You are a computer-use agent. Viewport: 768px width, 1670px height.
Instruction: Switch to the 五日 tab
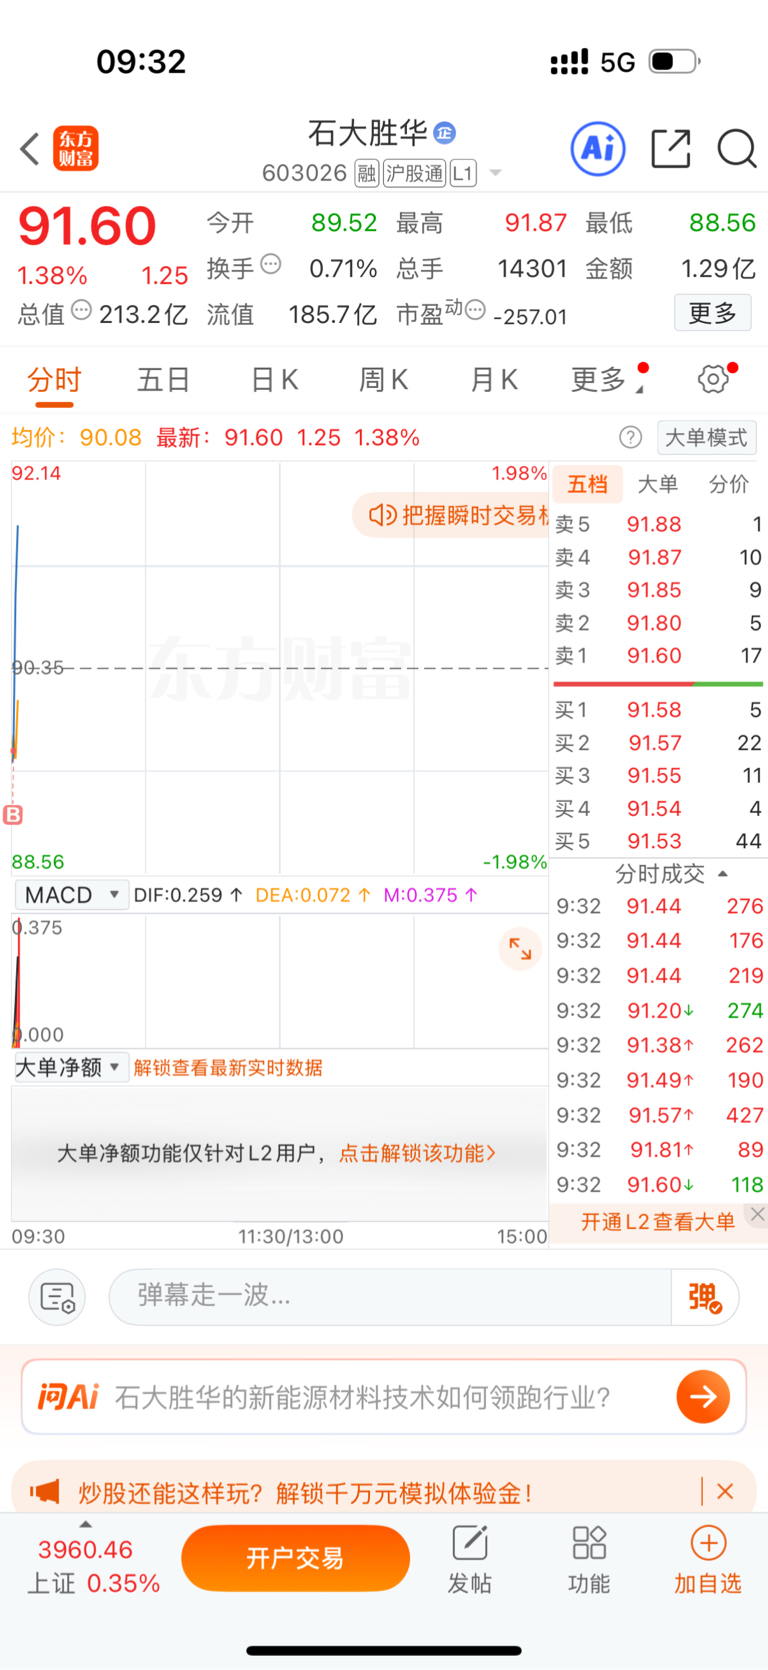(164, 380)
